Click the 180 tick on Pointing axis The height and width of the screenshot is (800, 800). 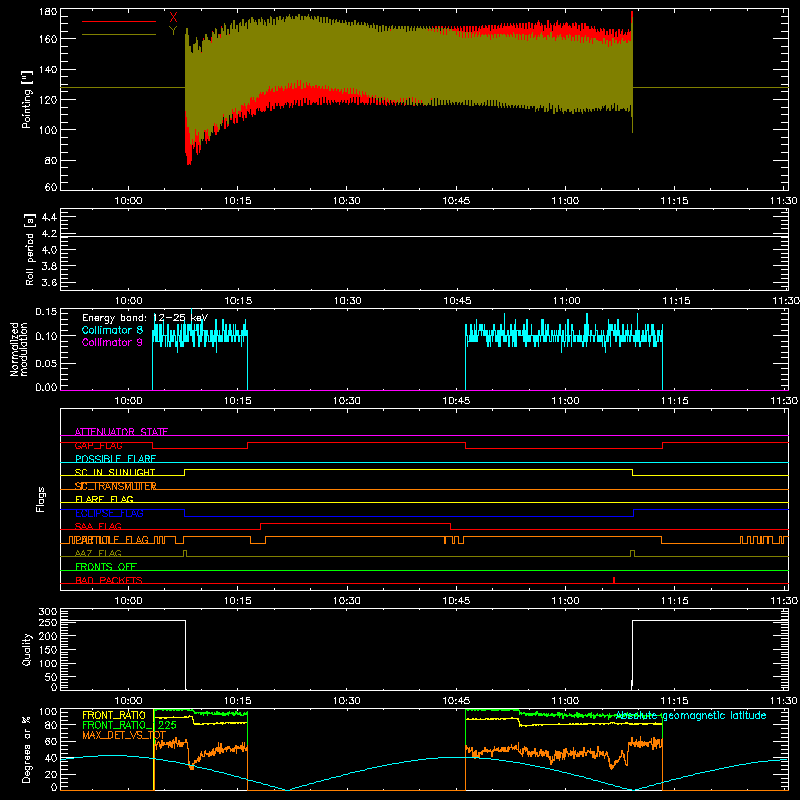[48, 12]
